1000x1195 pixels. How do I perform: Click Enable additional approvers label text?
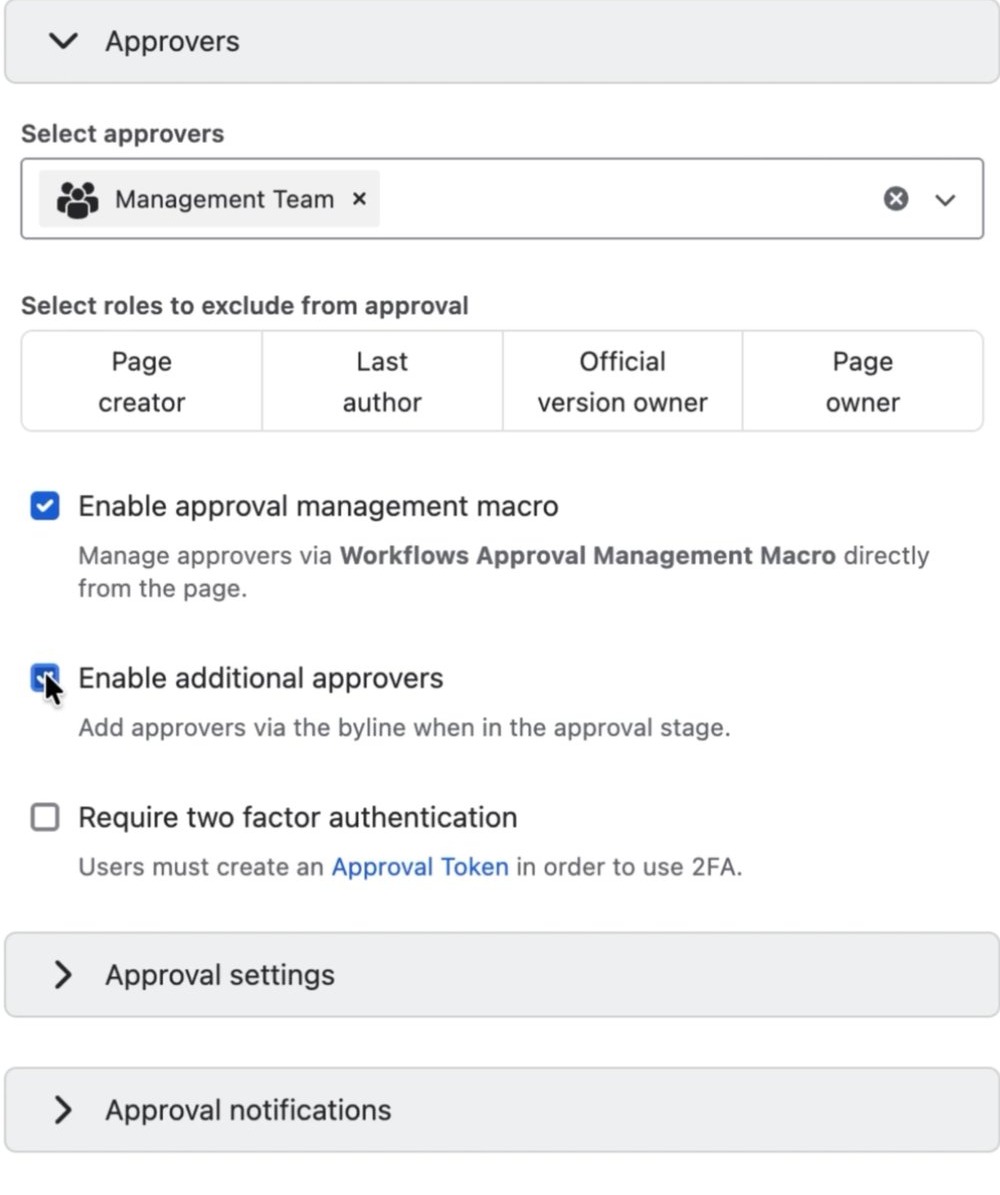[x=261, y=678]
